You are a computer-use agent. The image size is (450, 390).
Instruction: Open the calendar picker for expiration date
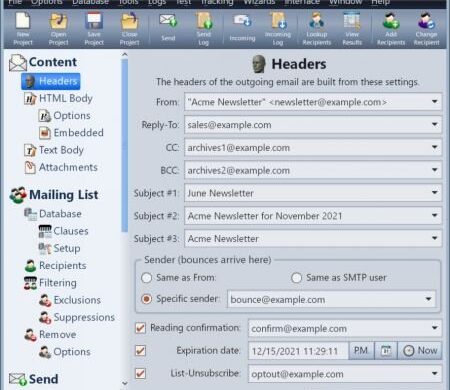tap(386, 351)
